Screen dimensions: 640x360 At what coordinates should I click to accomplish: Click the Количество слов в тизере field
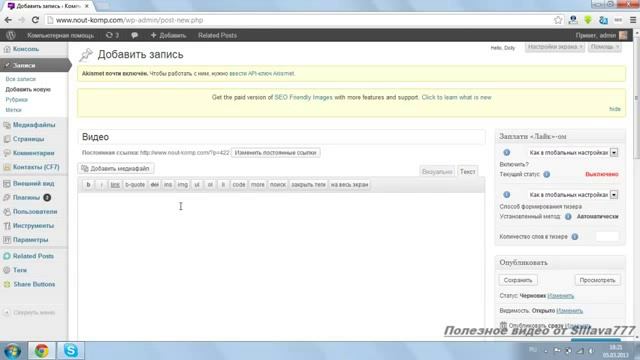[607, 237]
